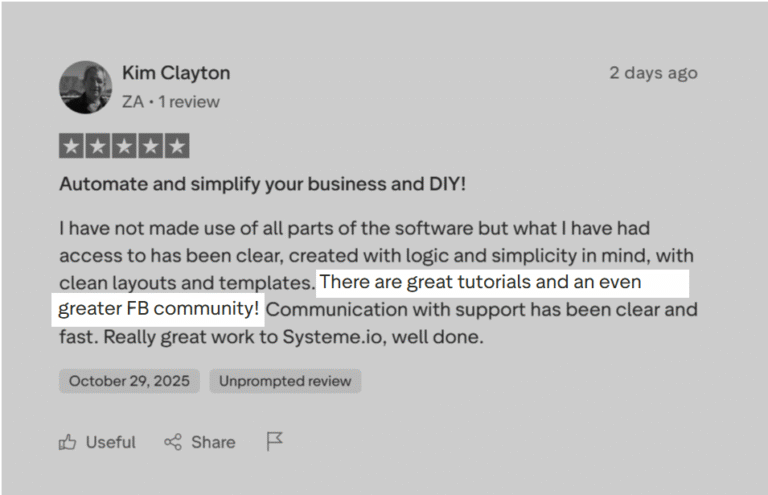The image size is (768, 495).
Task: Mark the review as Useful via its label
Action: 110,442
